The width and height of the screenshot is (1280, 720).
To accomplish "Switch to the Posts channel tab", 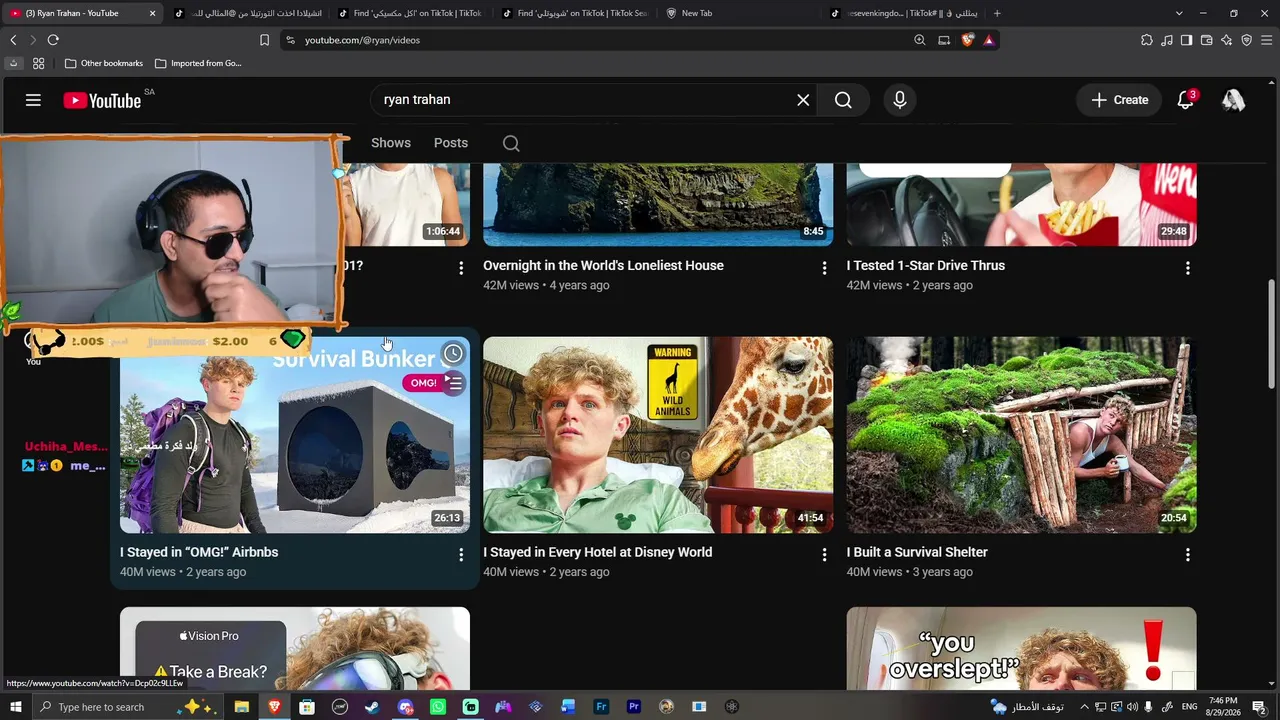I will tap(451, 143).
